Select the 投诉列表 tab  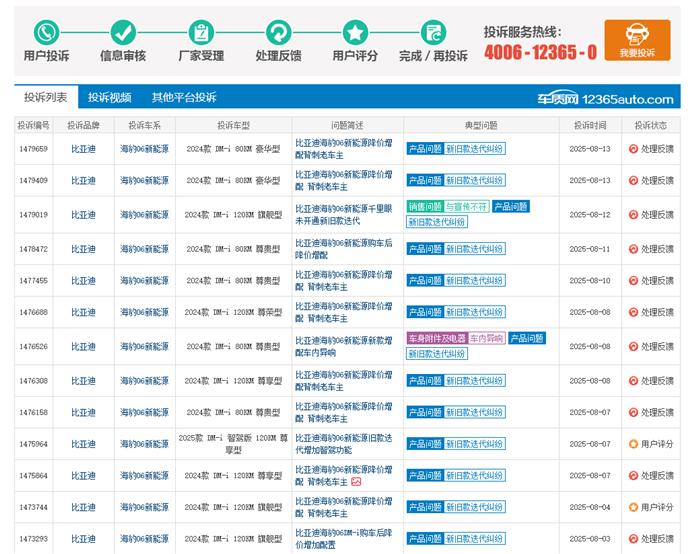tap(46, 97)
